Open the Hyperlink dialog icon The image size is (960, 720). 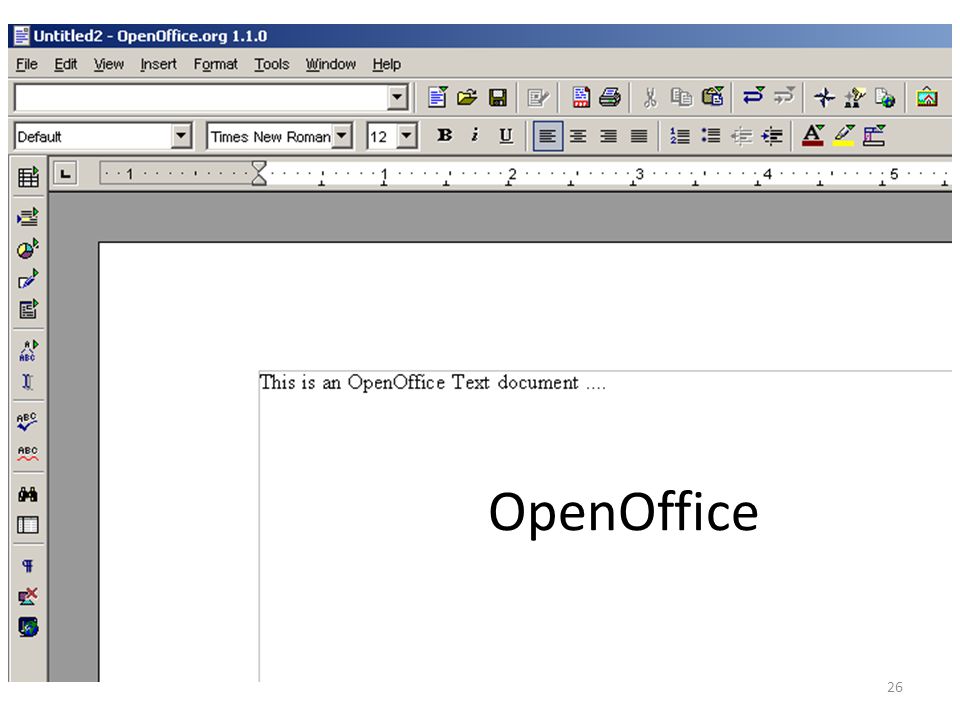(x=885, y=97)
